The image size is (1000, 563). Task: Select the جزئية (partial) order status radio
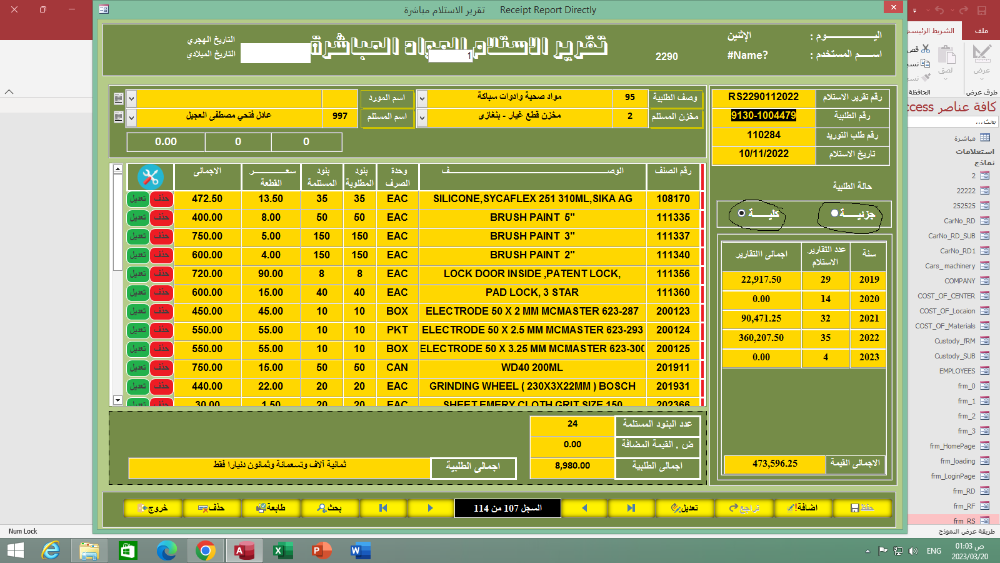pyautogui.click(x=834, y=213)
